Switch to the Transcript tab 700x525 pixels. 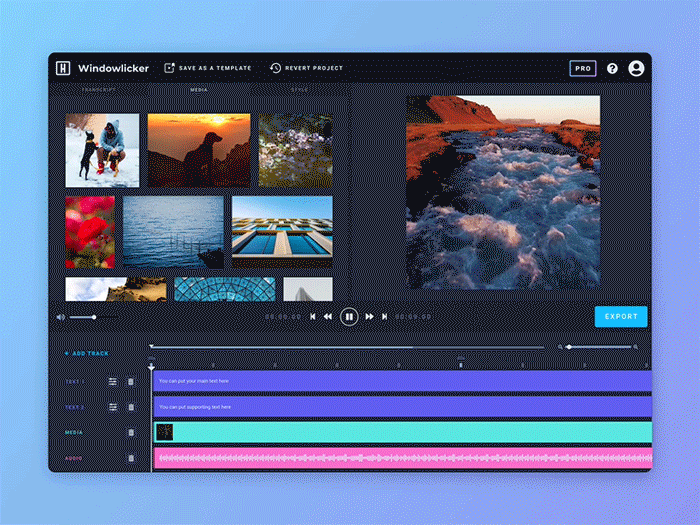(x=98, y=91)
